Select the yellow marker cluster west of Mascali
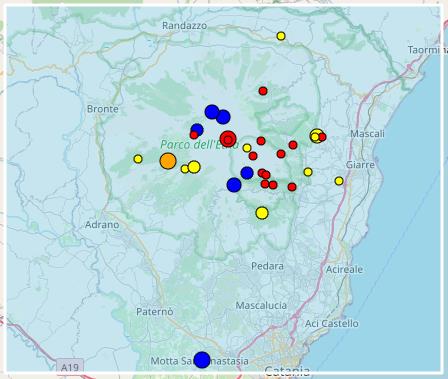Image resolution: width=448 pixels, height=379 pixels. point(316,136)
